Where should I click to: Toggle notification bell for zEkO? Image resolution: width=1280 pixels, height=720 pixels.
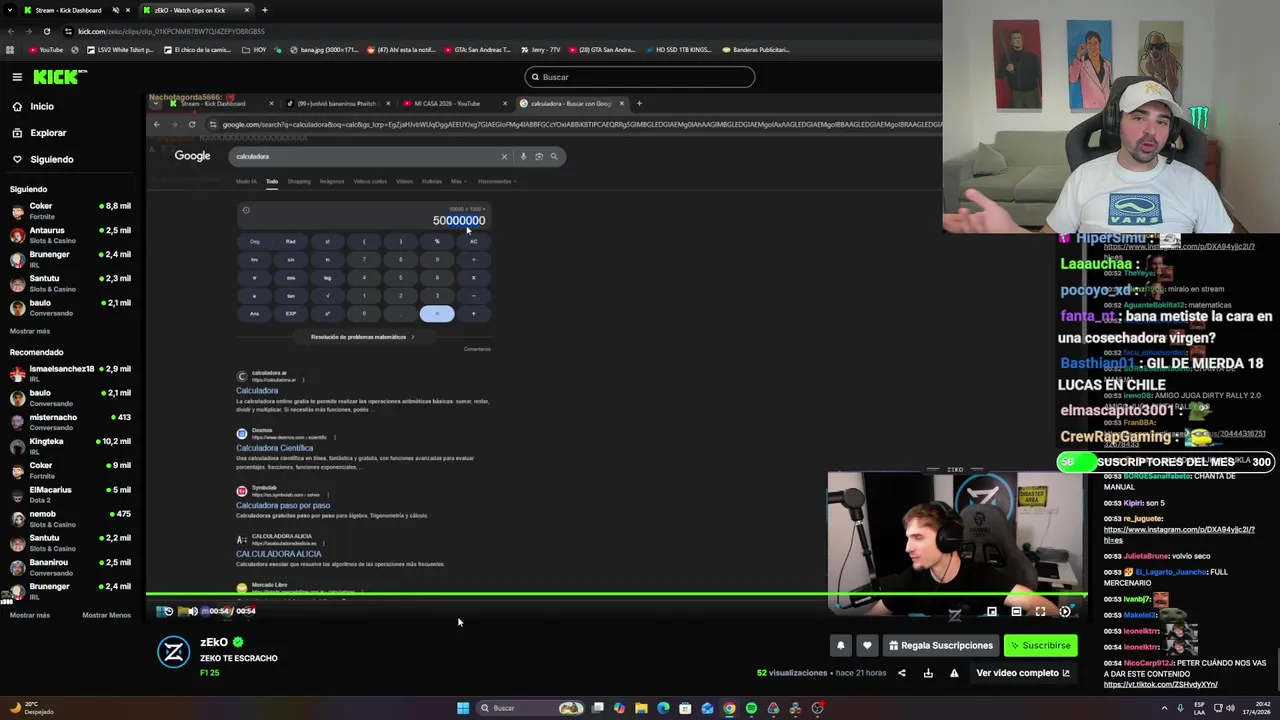pyautogui.click(x=841, y=646)
